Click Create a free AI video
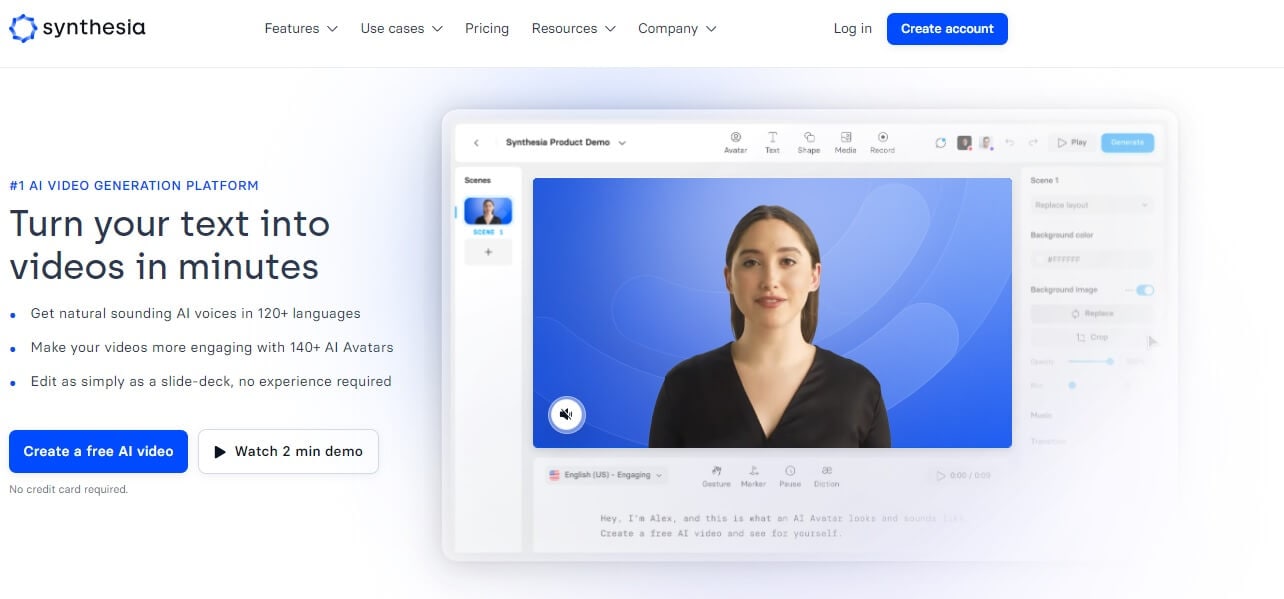 pos(98,451)
